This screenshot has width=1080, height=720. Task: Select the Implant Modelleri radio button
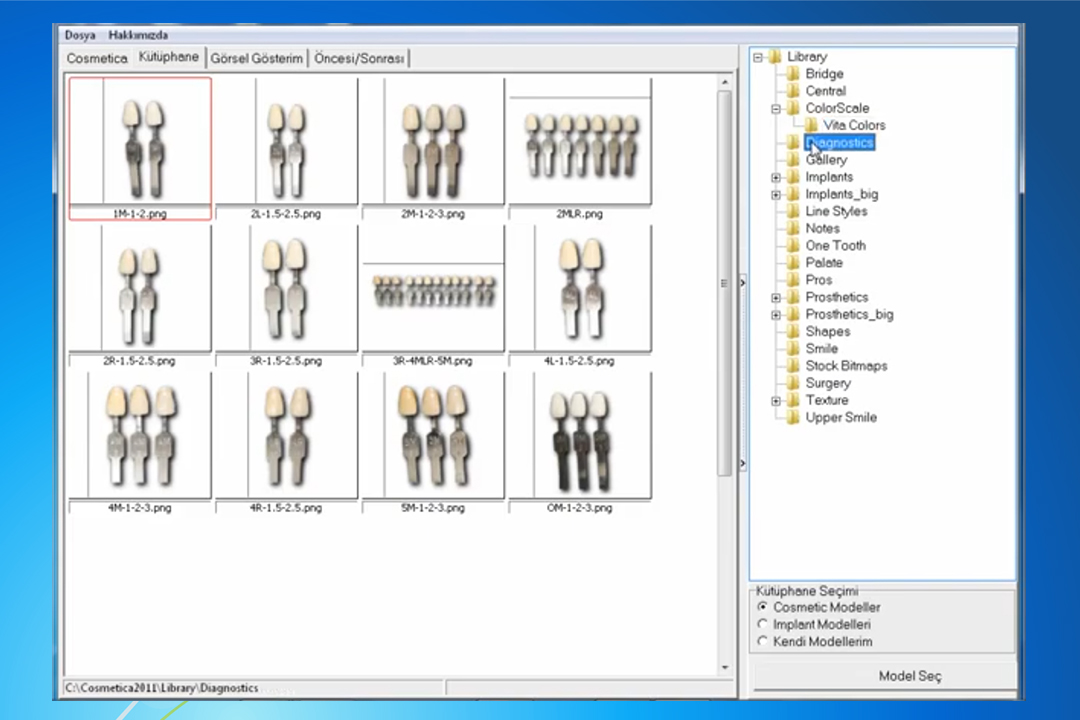coord(762,624)
